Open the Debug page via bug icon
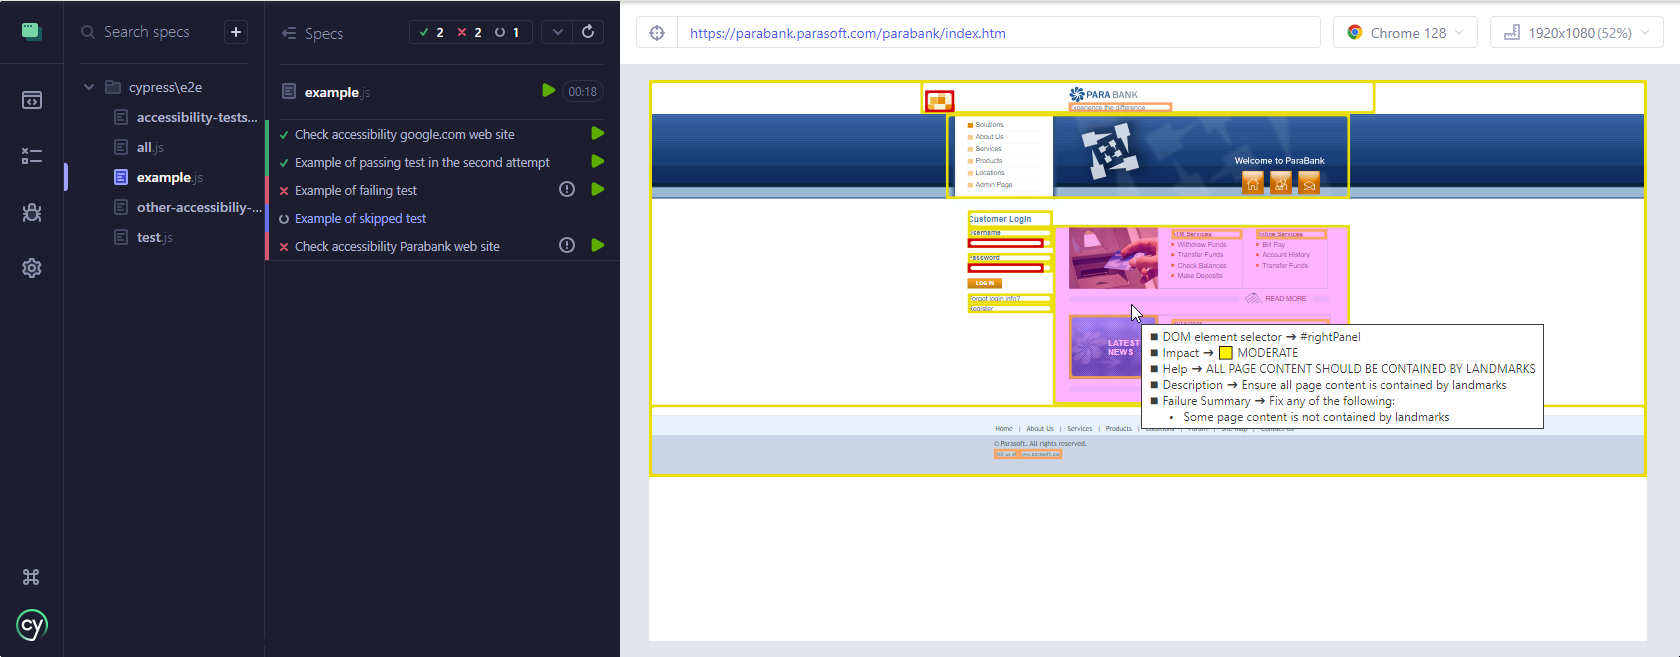The image size is (1680, 657). (x=32, y=212)
